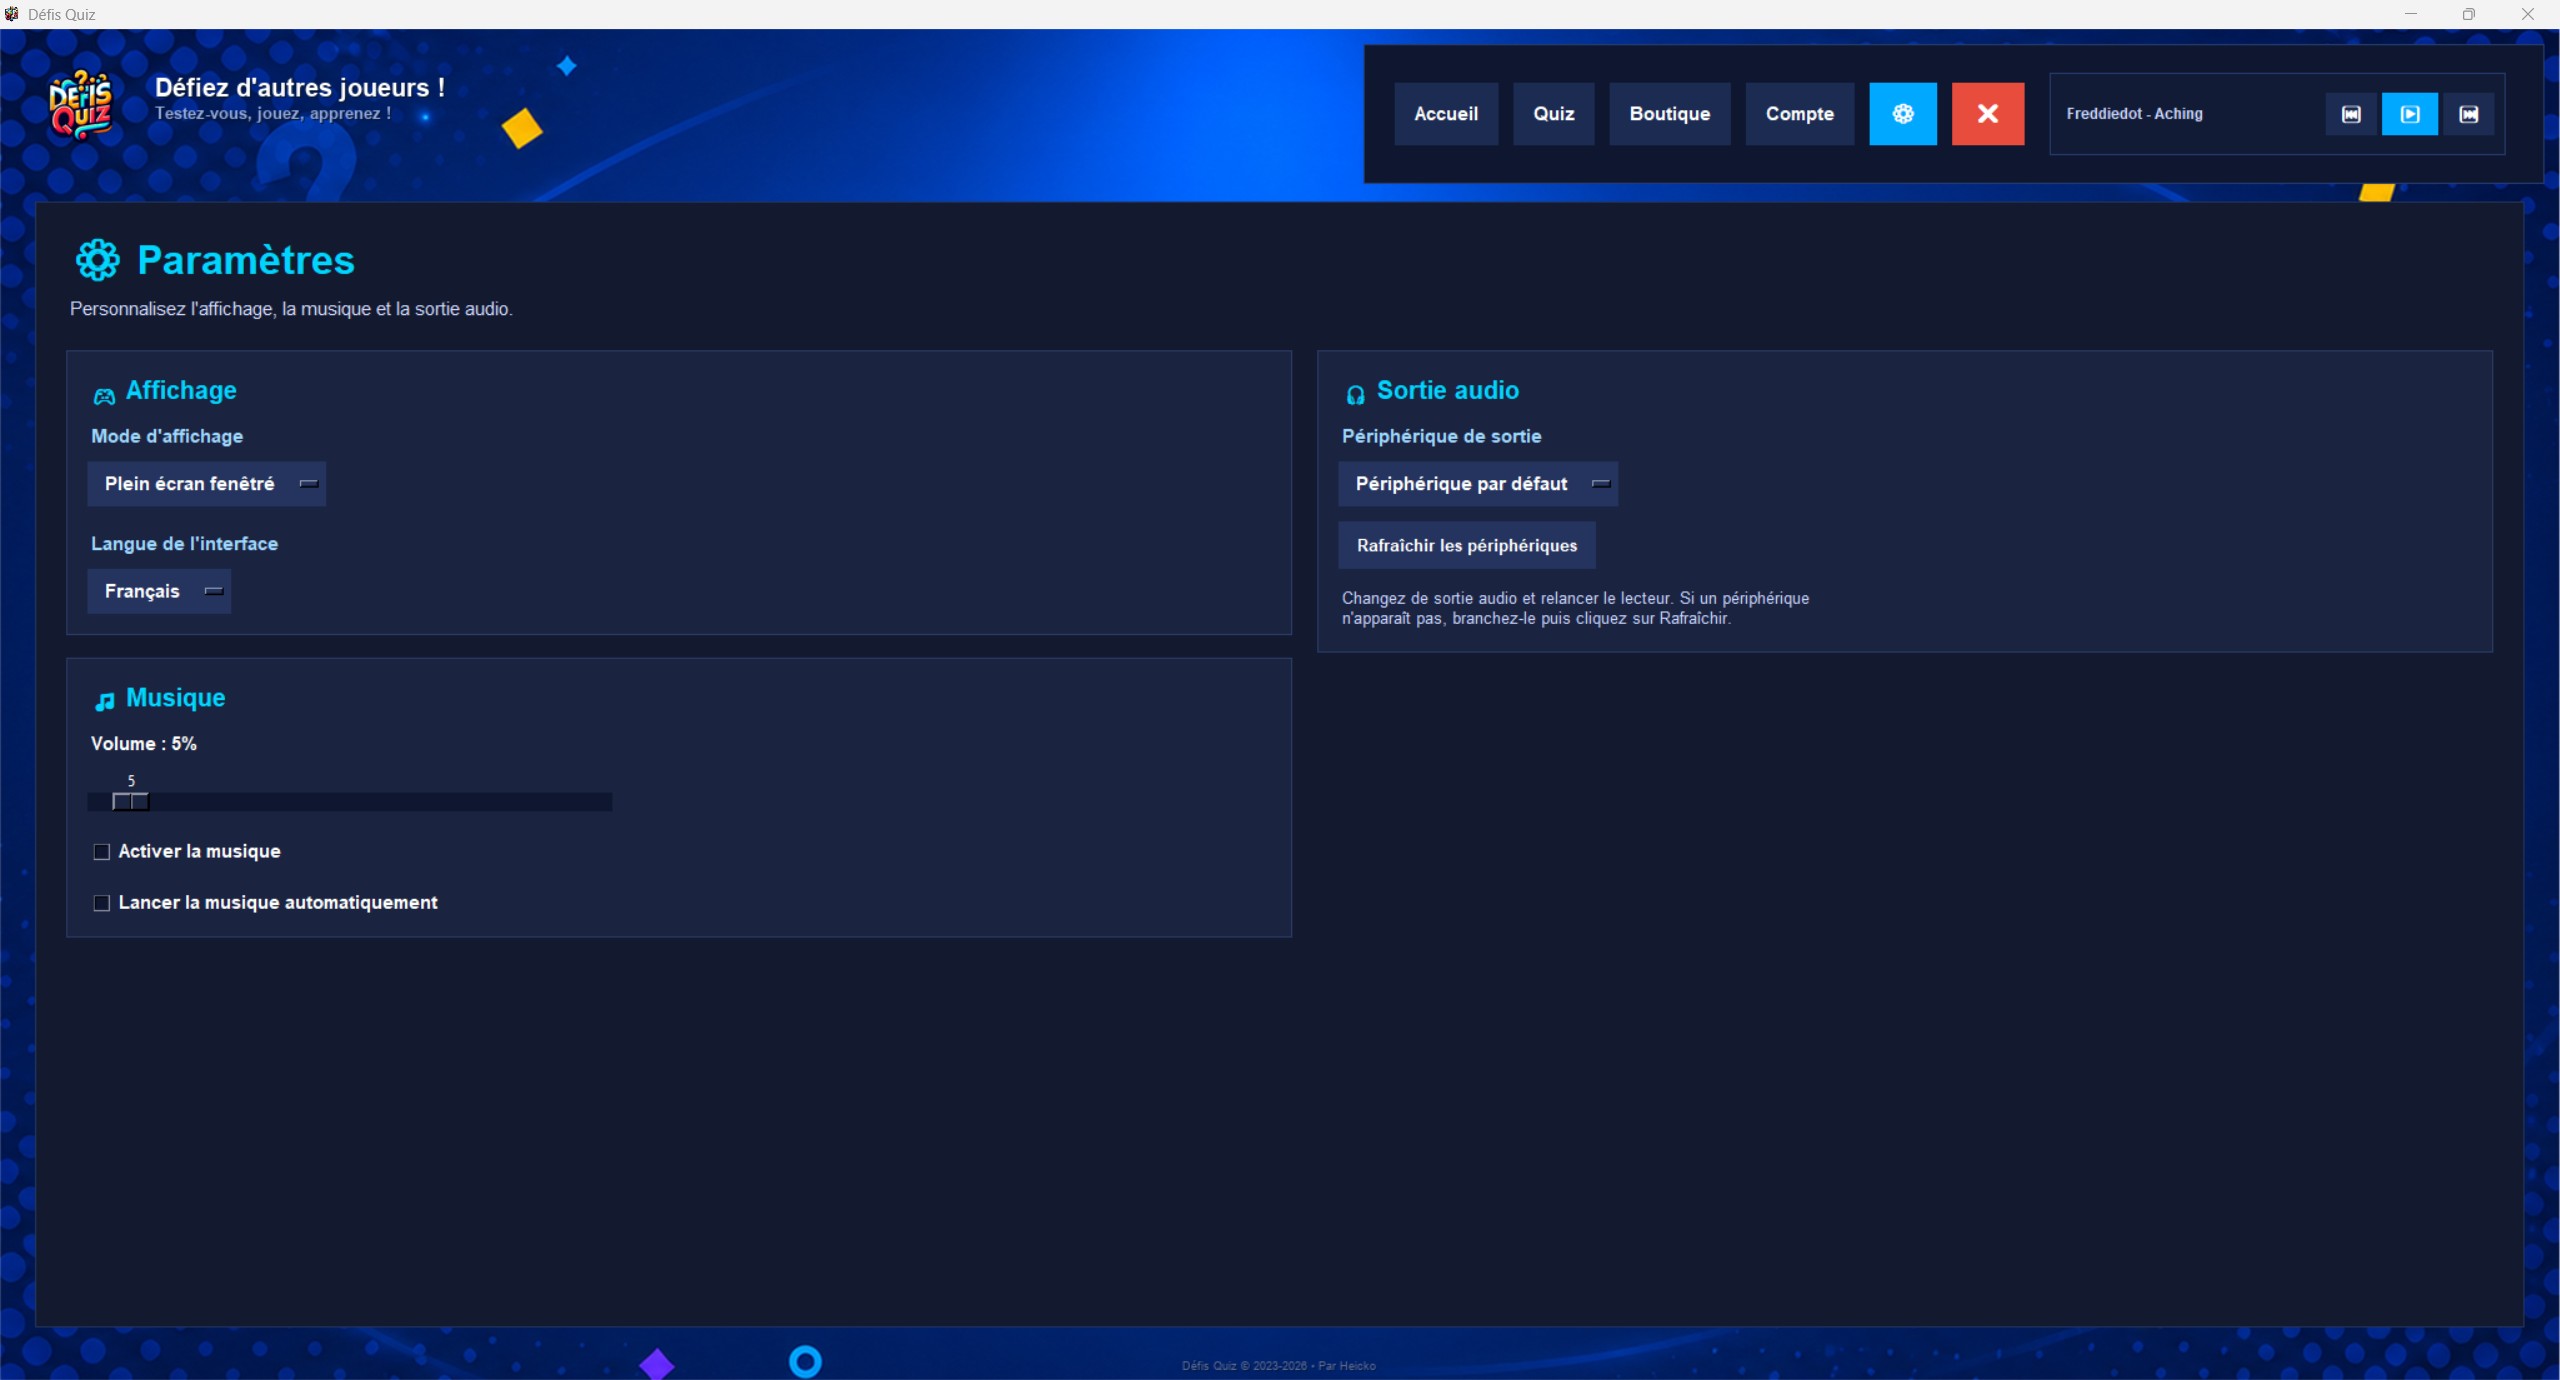Image resolution: width=2560 pixels, height=1380 pixels.
Task: Click the Affichage heading
Action: (x=181, y=390)
